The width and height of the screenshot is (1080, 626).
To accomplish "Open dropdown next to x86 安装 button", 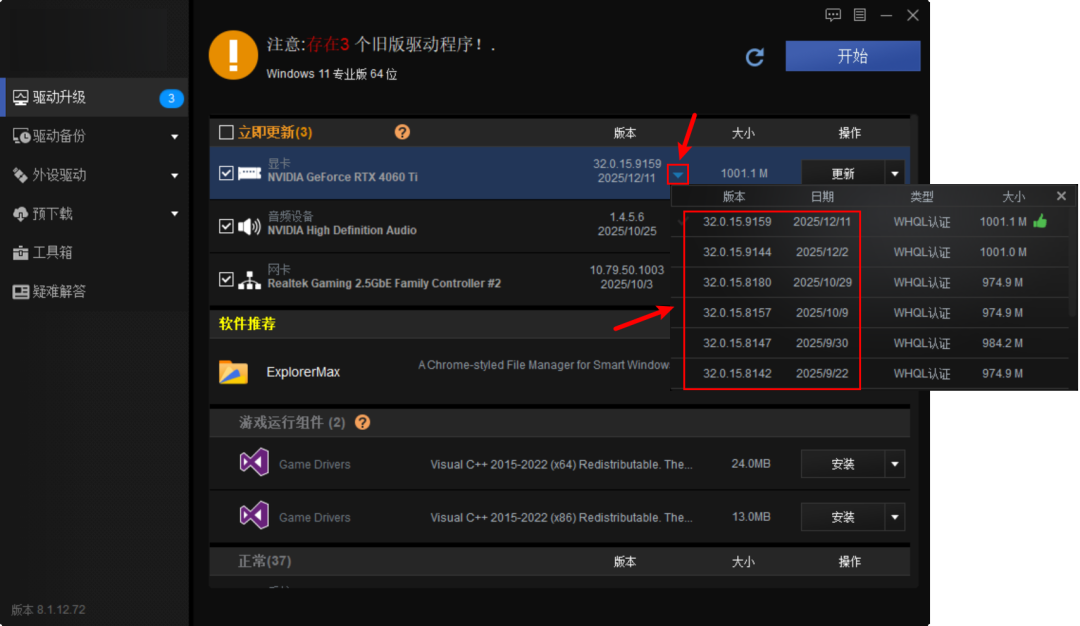I will click(895, 517).
